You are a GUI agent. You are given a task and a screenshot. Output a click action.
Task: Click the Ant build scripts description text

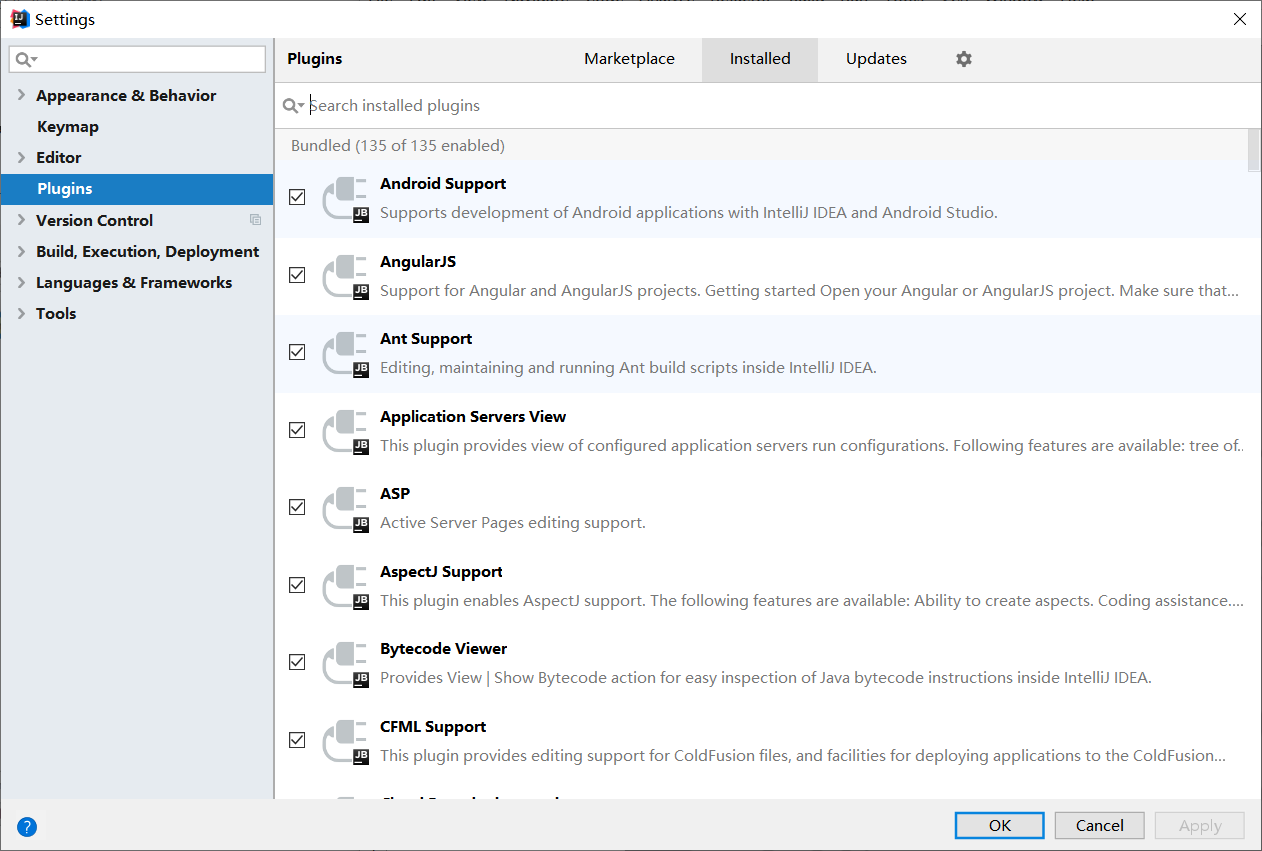tap(628, 368)
